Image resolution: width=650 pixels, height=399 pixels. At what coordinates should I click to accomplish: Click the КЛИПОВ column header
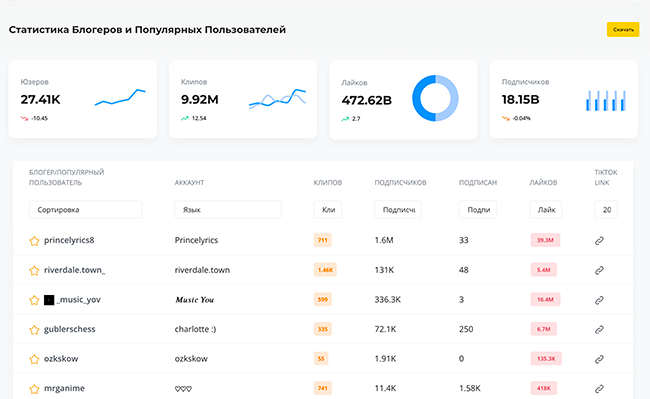coord(328,183)
